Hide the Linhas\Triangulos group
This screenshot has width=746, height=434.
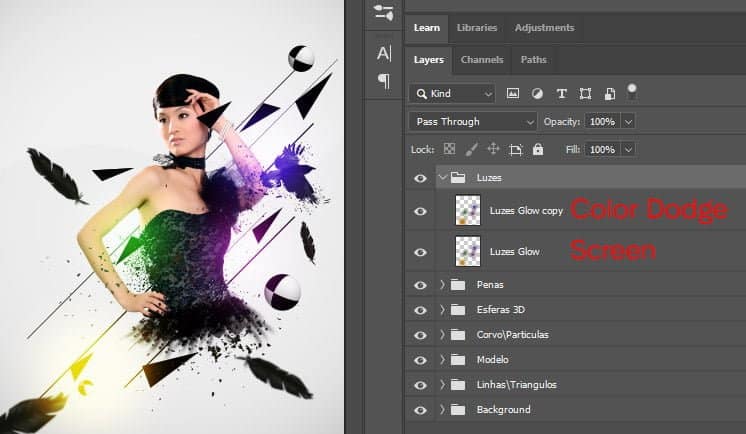[420, 385]
